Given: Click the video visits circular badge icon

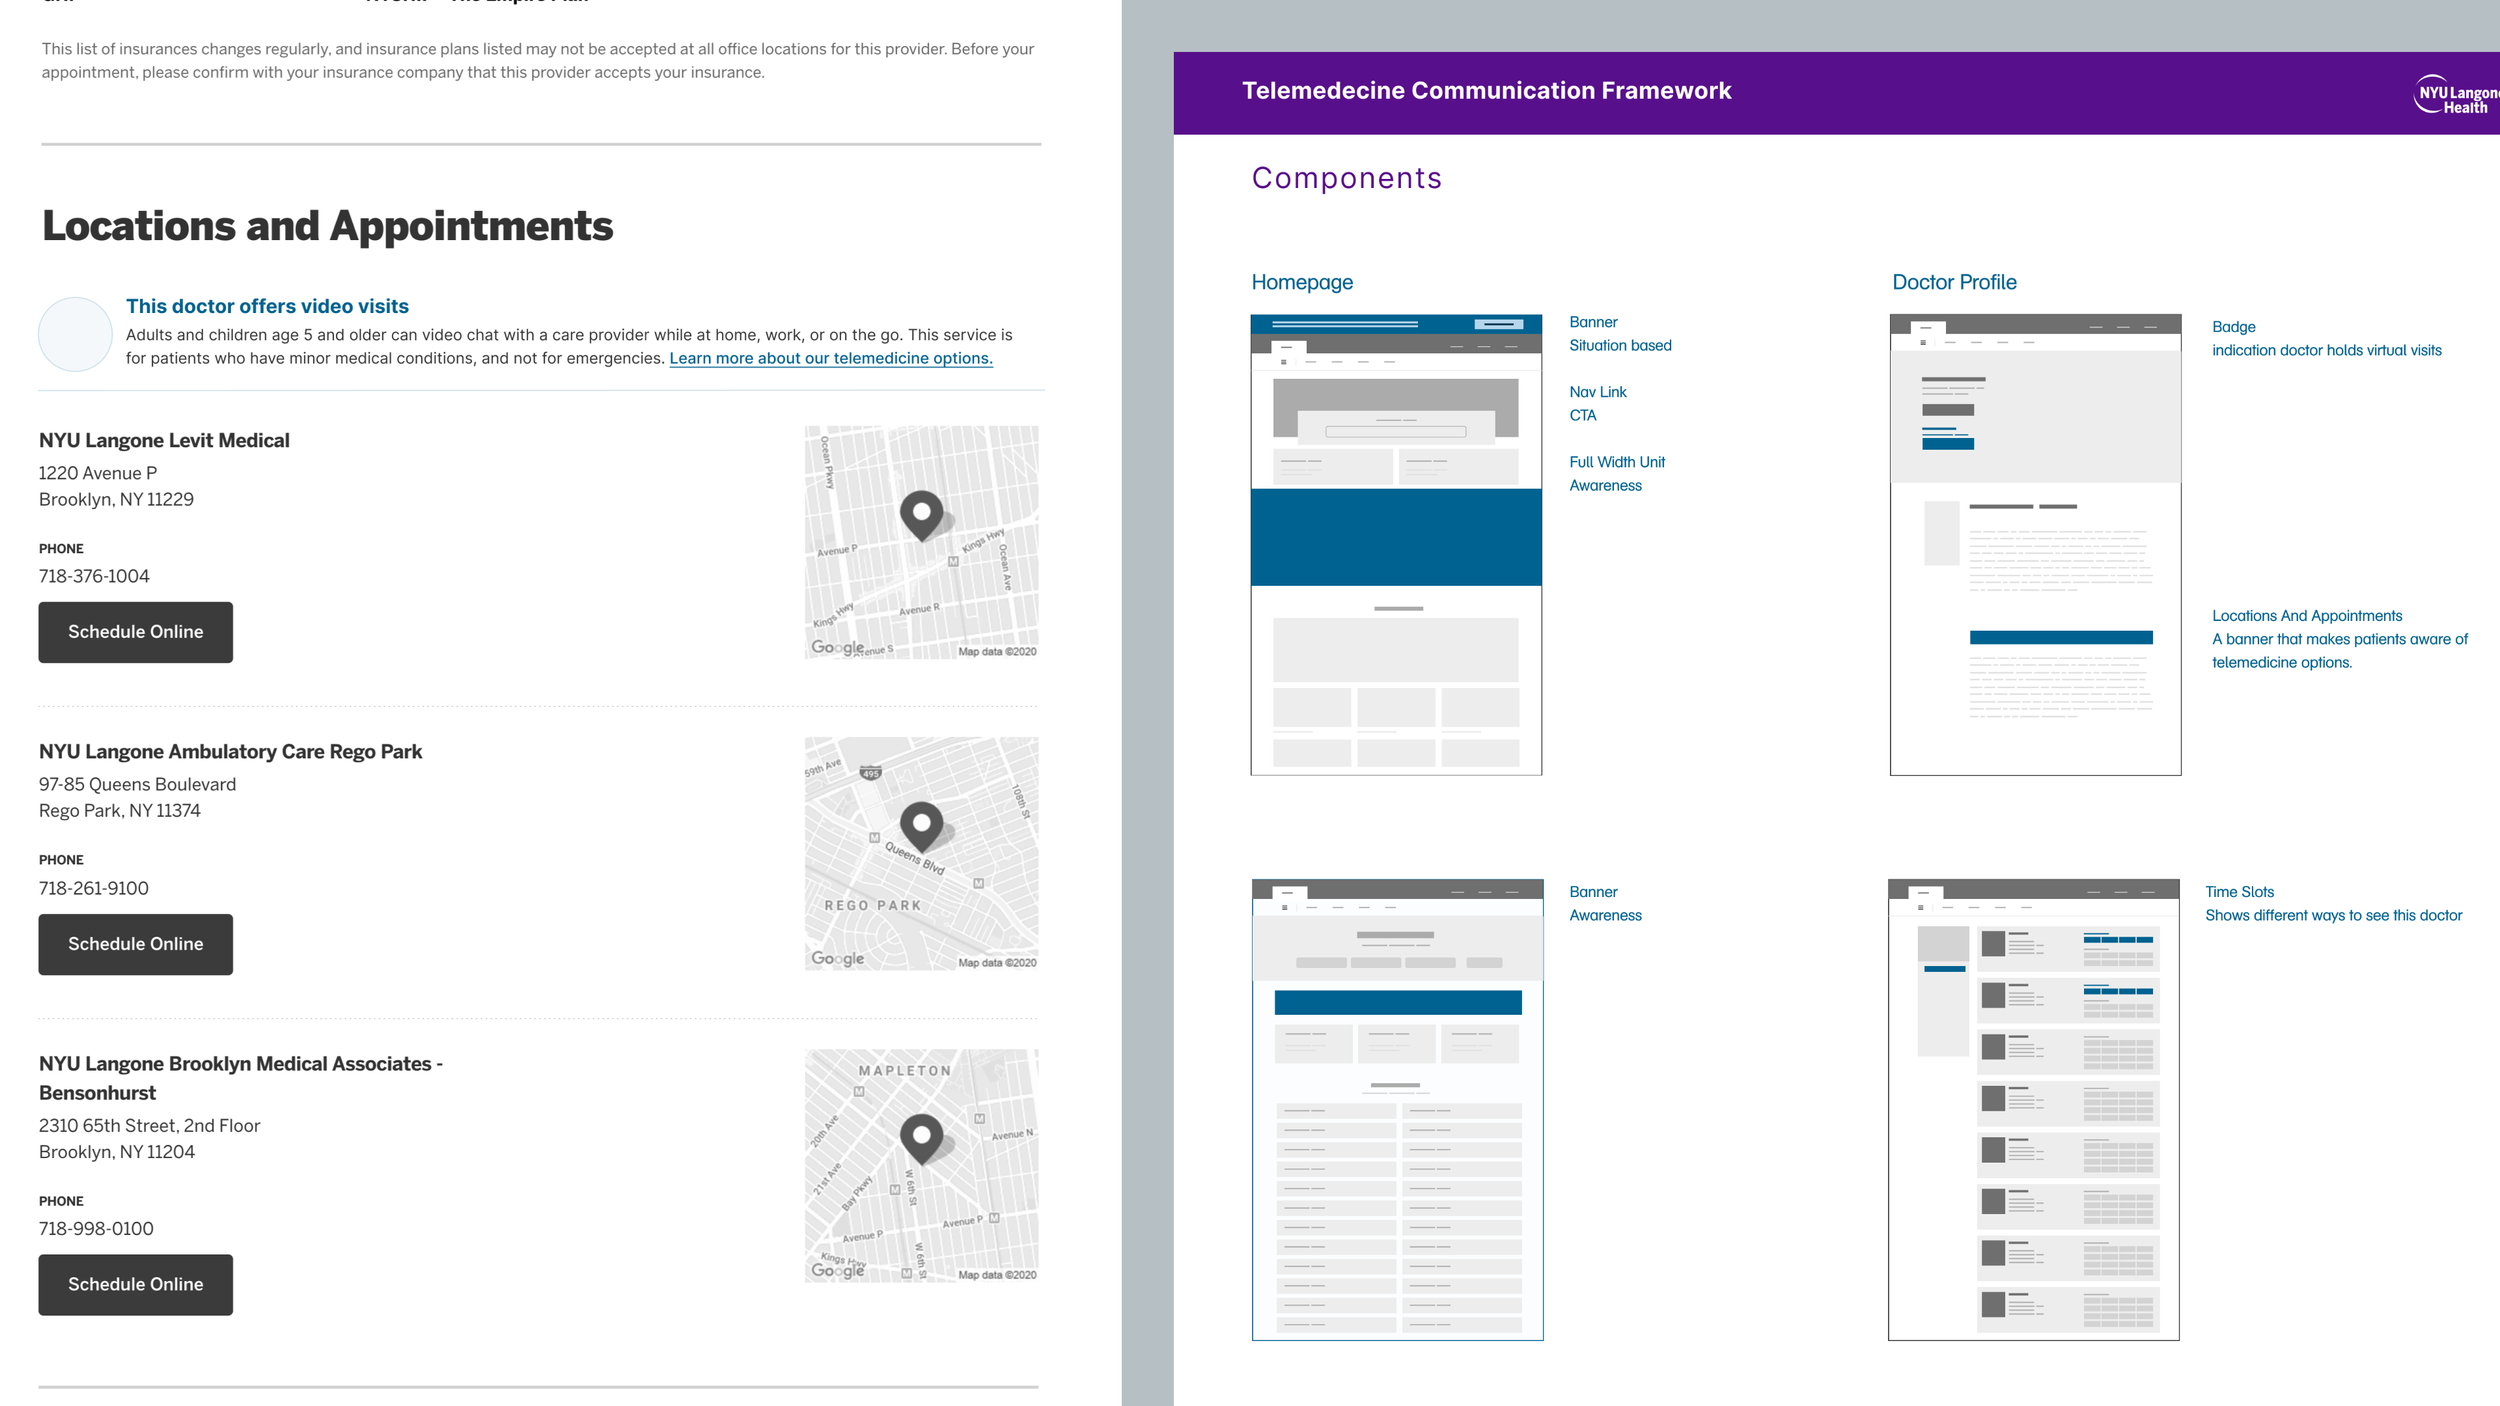Looking at the screenshot, I should pyautogui.click(x=75, y=334).
